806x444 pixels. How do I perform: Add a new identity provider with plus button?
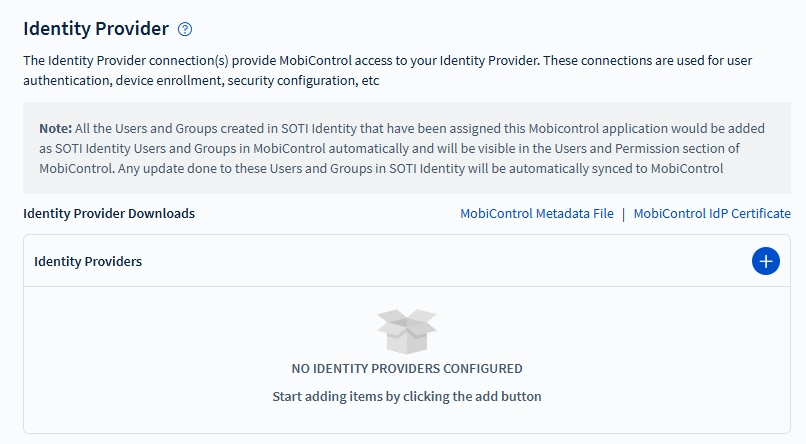(765, 261)
